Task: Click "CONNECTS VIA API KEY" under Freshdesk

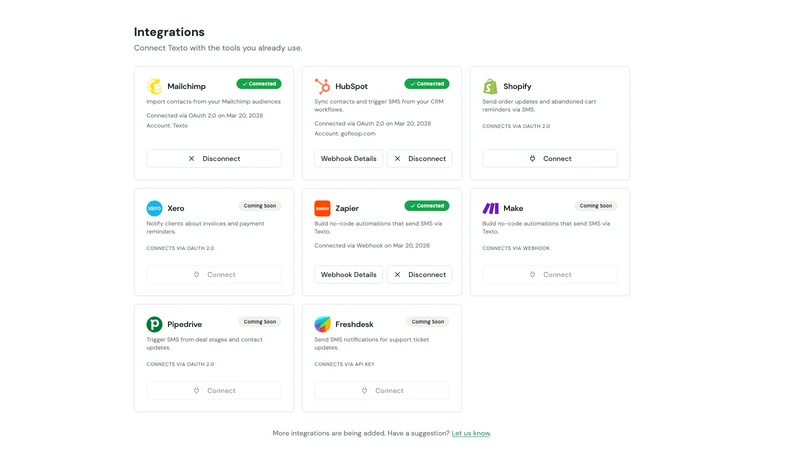Action: 344,364
